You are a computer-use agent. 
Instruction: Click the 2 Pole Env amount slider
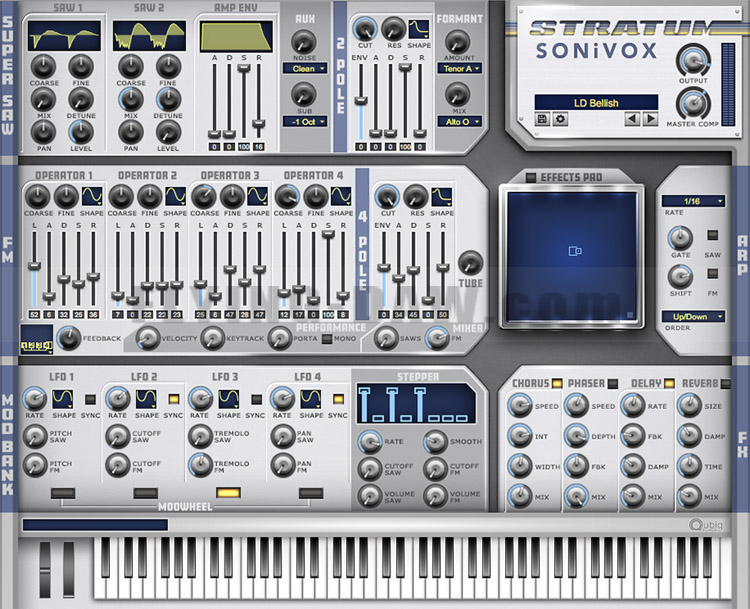click(361, 100)
